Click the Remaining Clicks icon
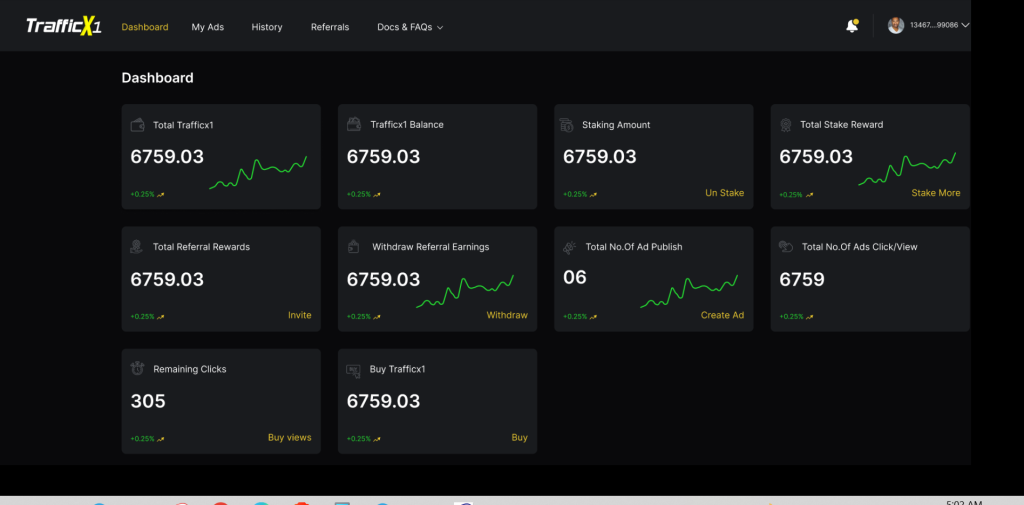This screenshot has height=505, width=1024. (x=138, y=369)
